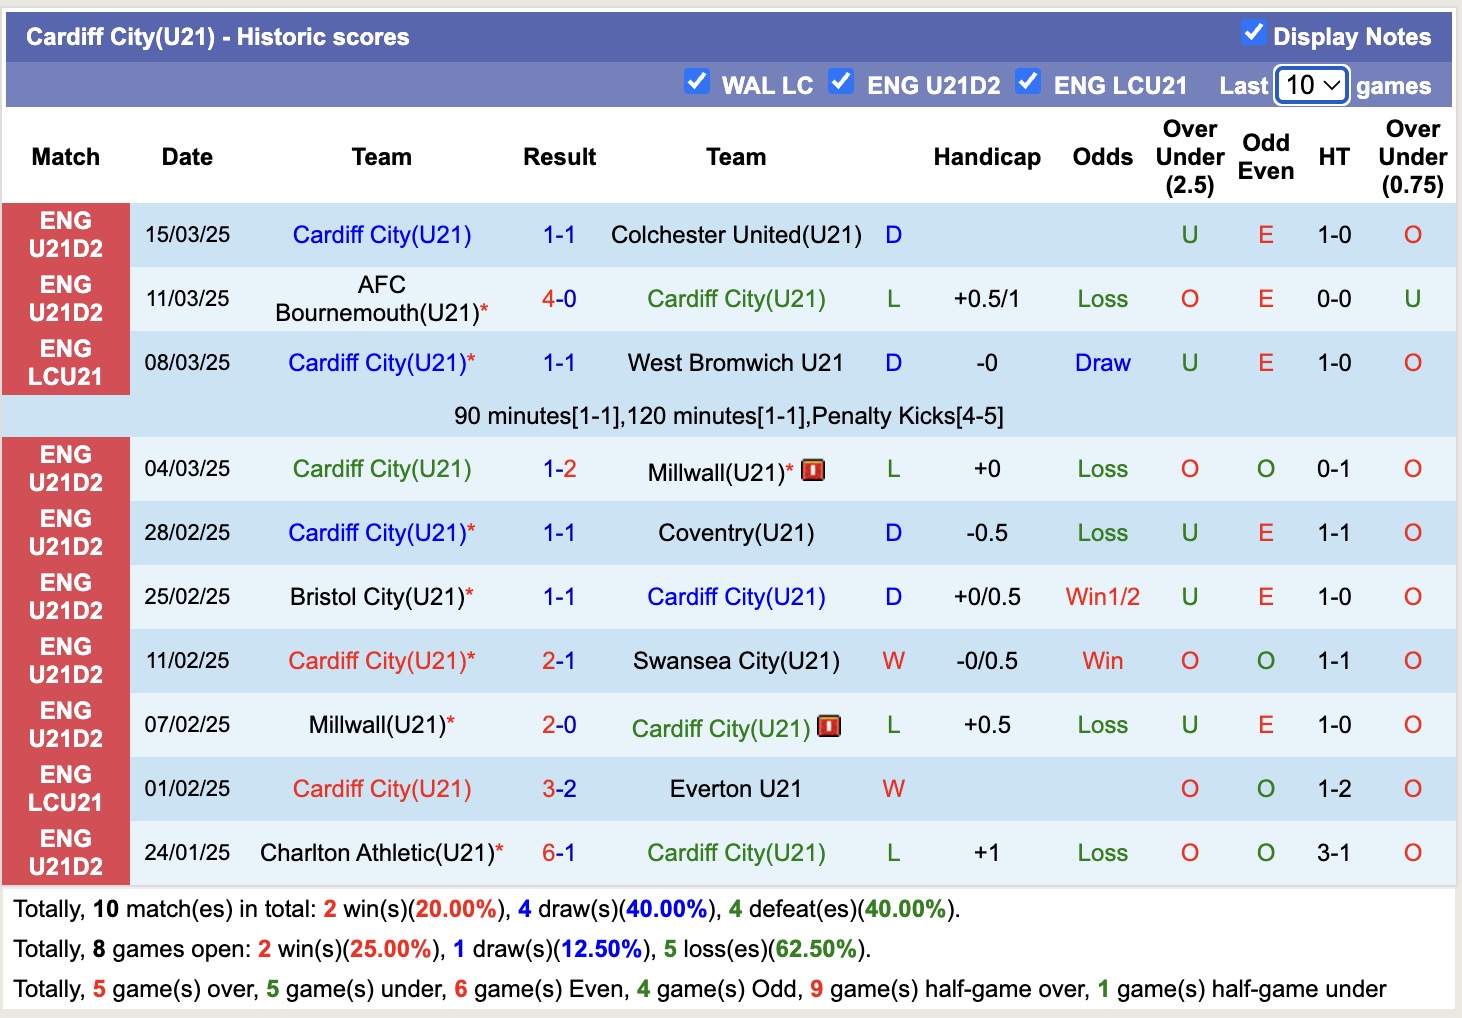Select the Swansea City(U21) team link
Screen dimensions: 1462x1018
(x=736, y=660)
